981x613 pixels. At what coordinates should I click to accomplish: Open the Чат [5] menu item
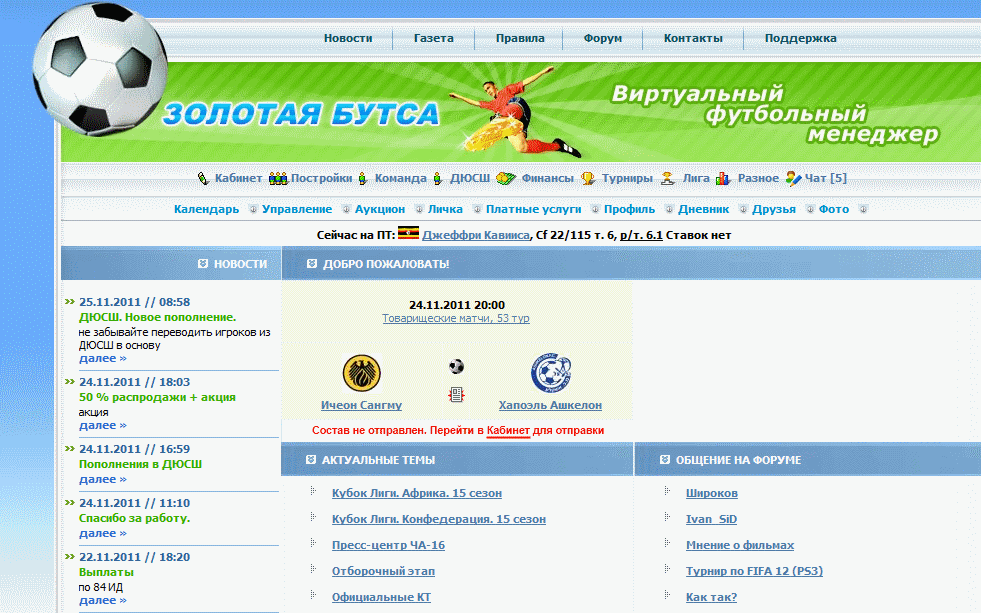click(825, 178)
